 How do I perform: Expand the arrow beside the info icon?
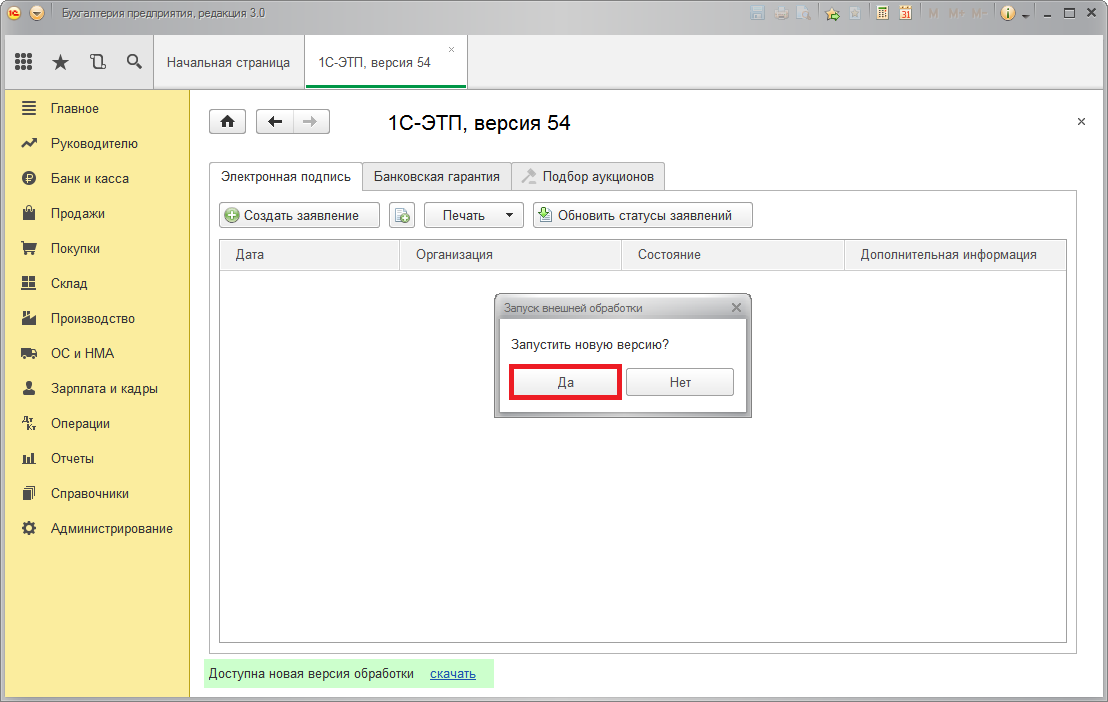(1025, 15)
